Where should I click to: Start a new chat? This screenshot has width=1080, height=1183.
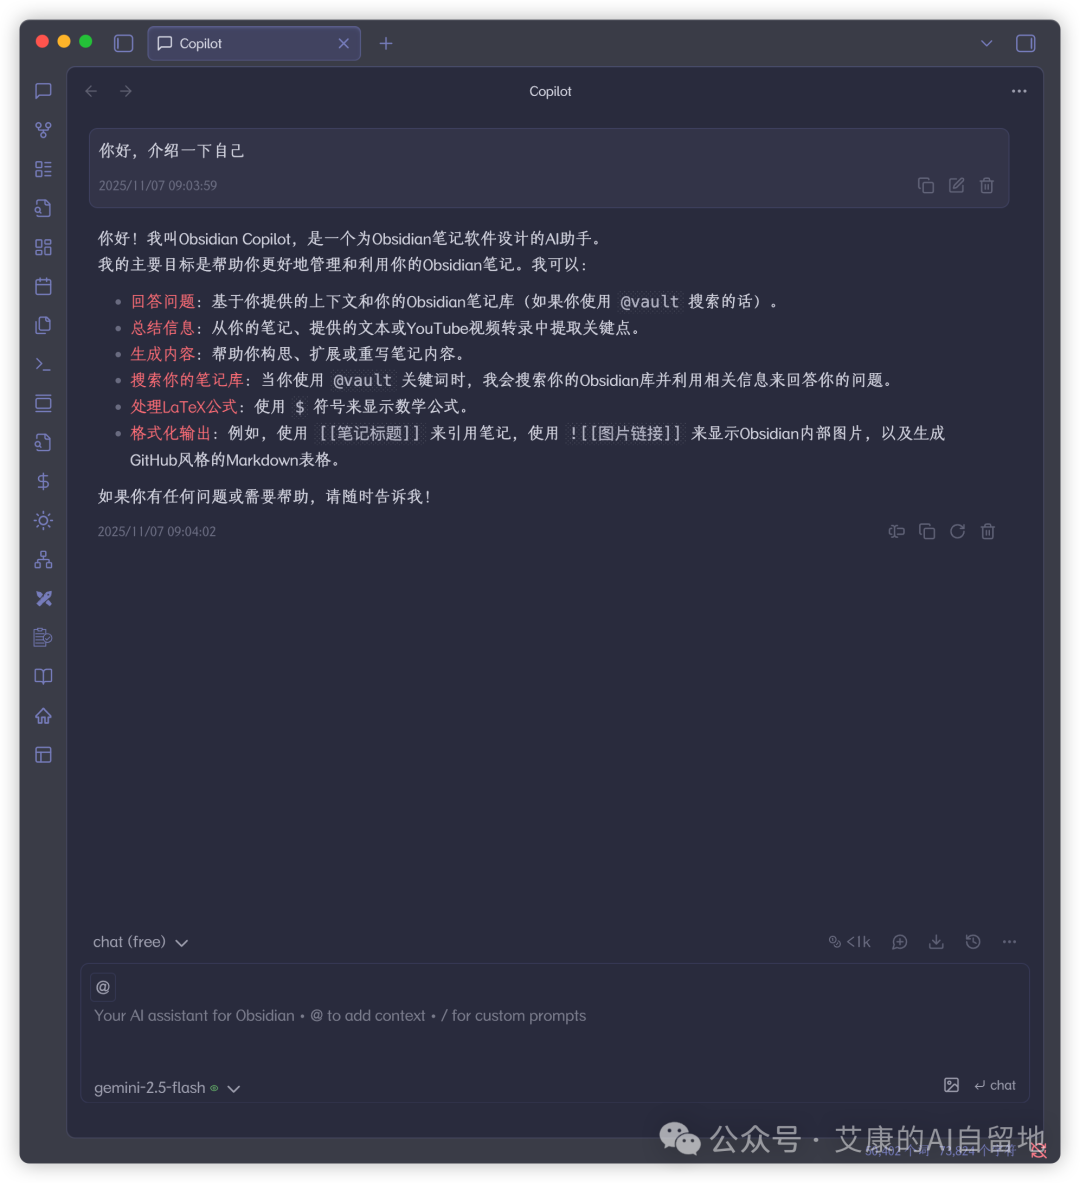[899, 942]
